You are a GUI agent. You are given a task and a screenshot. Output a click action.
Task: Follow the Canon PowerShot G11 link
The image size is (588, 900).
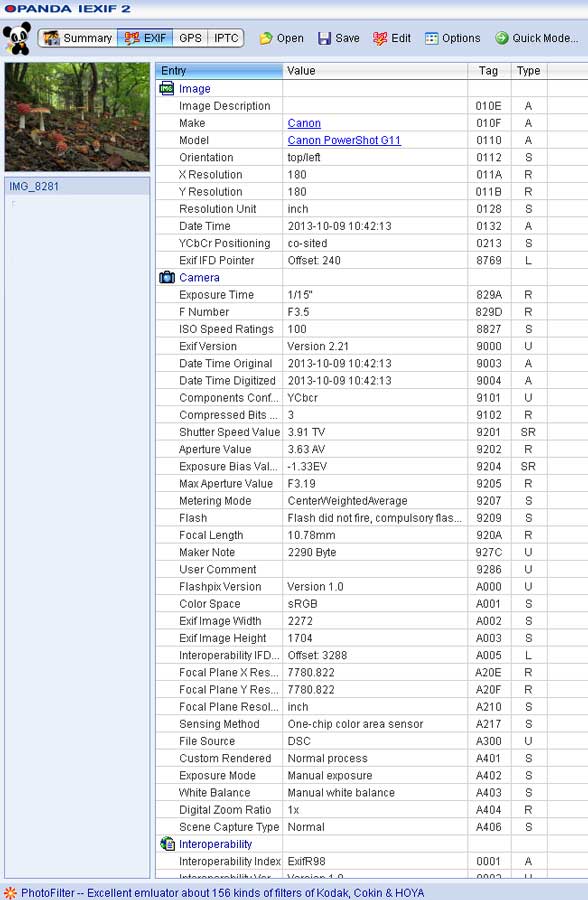point(344,140)
